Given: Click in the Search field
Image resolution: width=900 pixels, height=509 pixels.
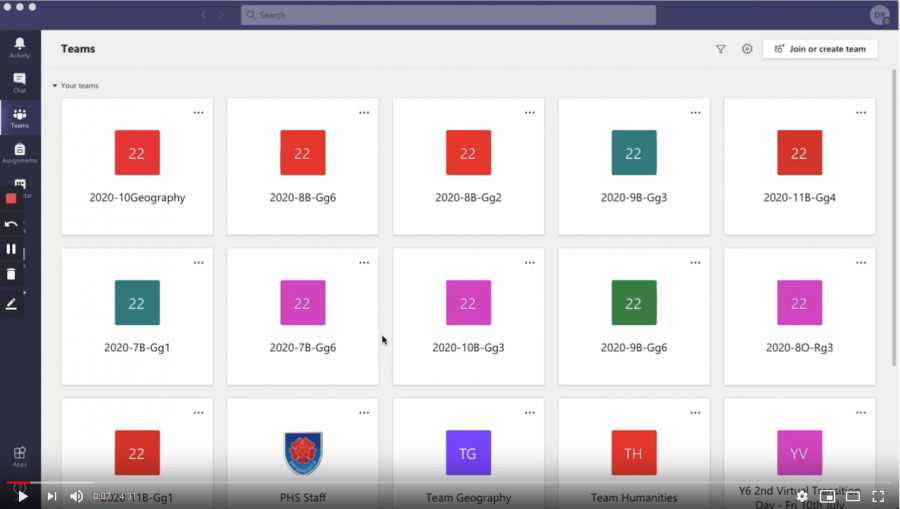Looking at the screenshot, I should [x=448, y=15].
